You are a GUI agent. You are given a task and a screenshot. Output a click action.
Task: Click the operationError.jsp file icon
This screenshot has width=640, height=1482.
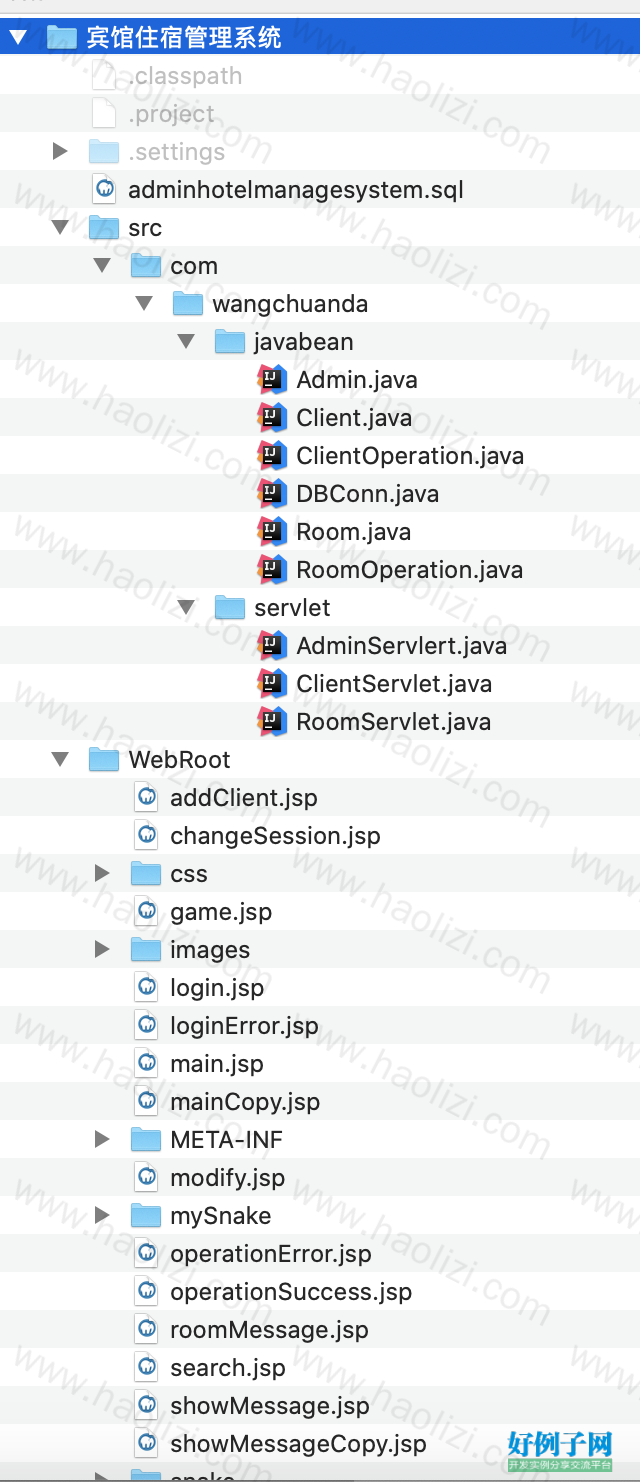pos(146,1254)
